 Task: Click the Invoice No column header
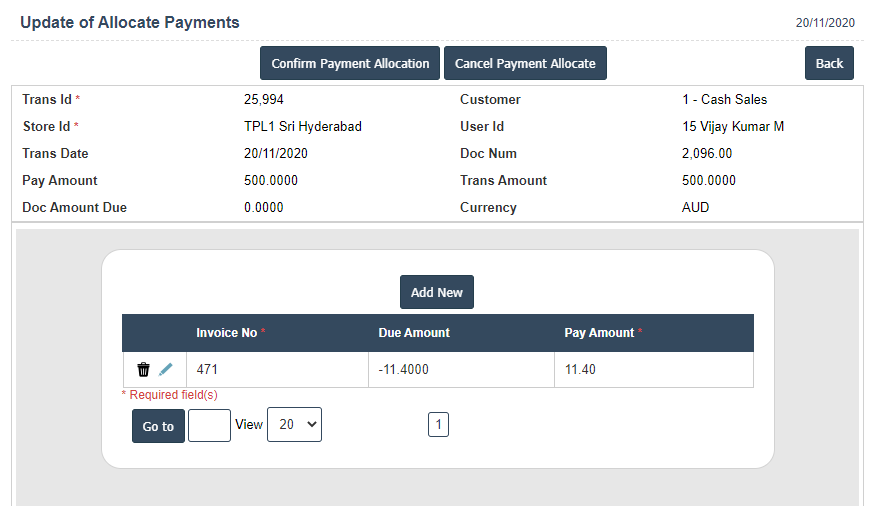coord(227,333)
